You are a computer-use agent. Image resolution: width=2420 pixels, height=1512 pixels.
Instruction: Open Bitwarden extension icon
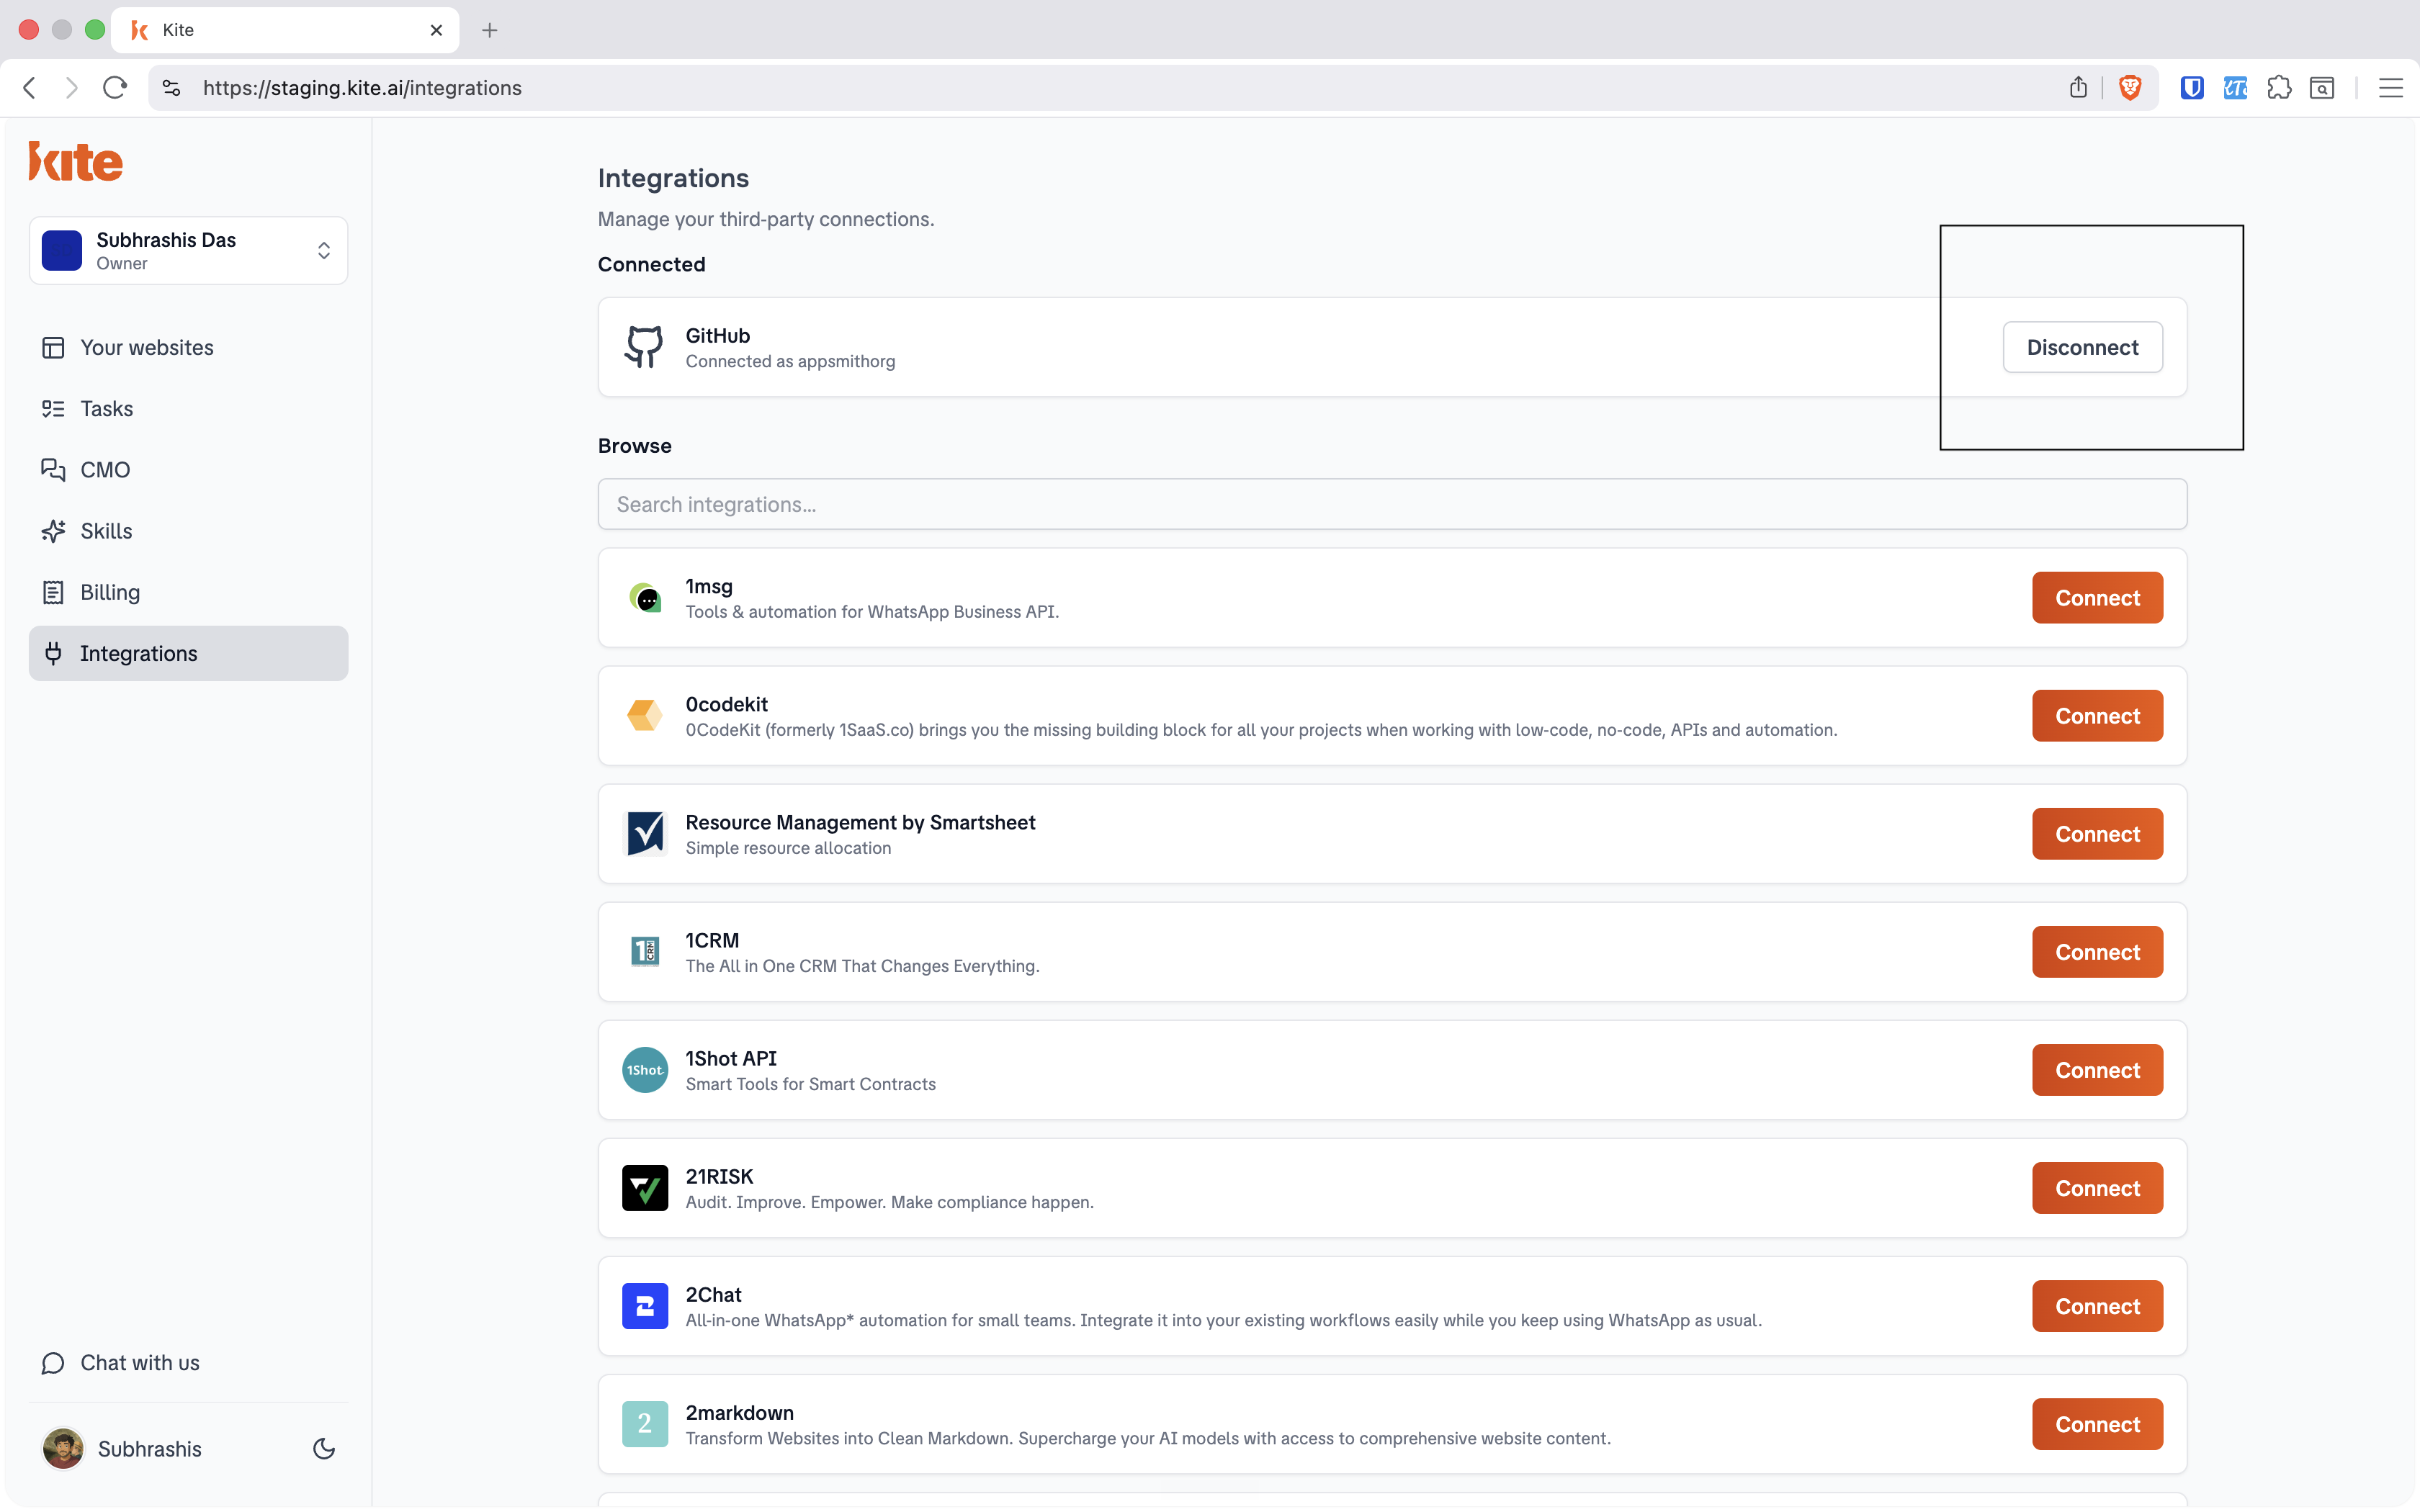pos(2192,88)
